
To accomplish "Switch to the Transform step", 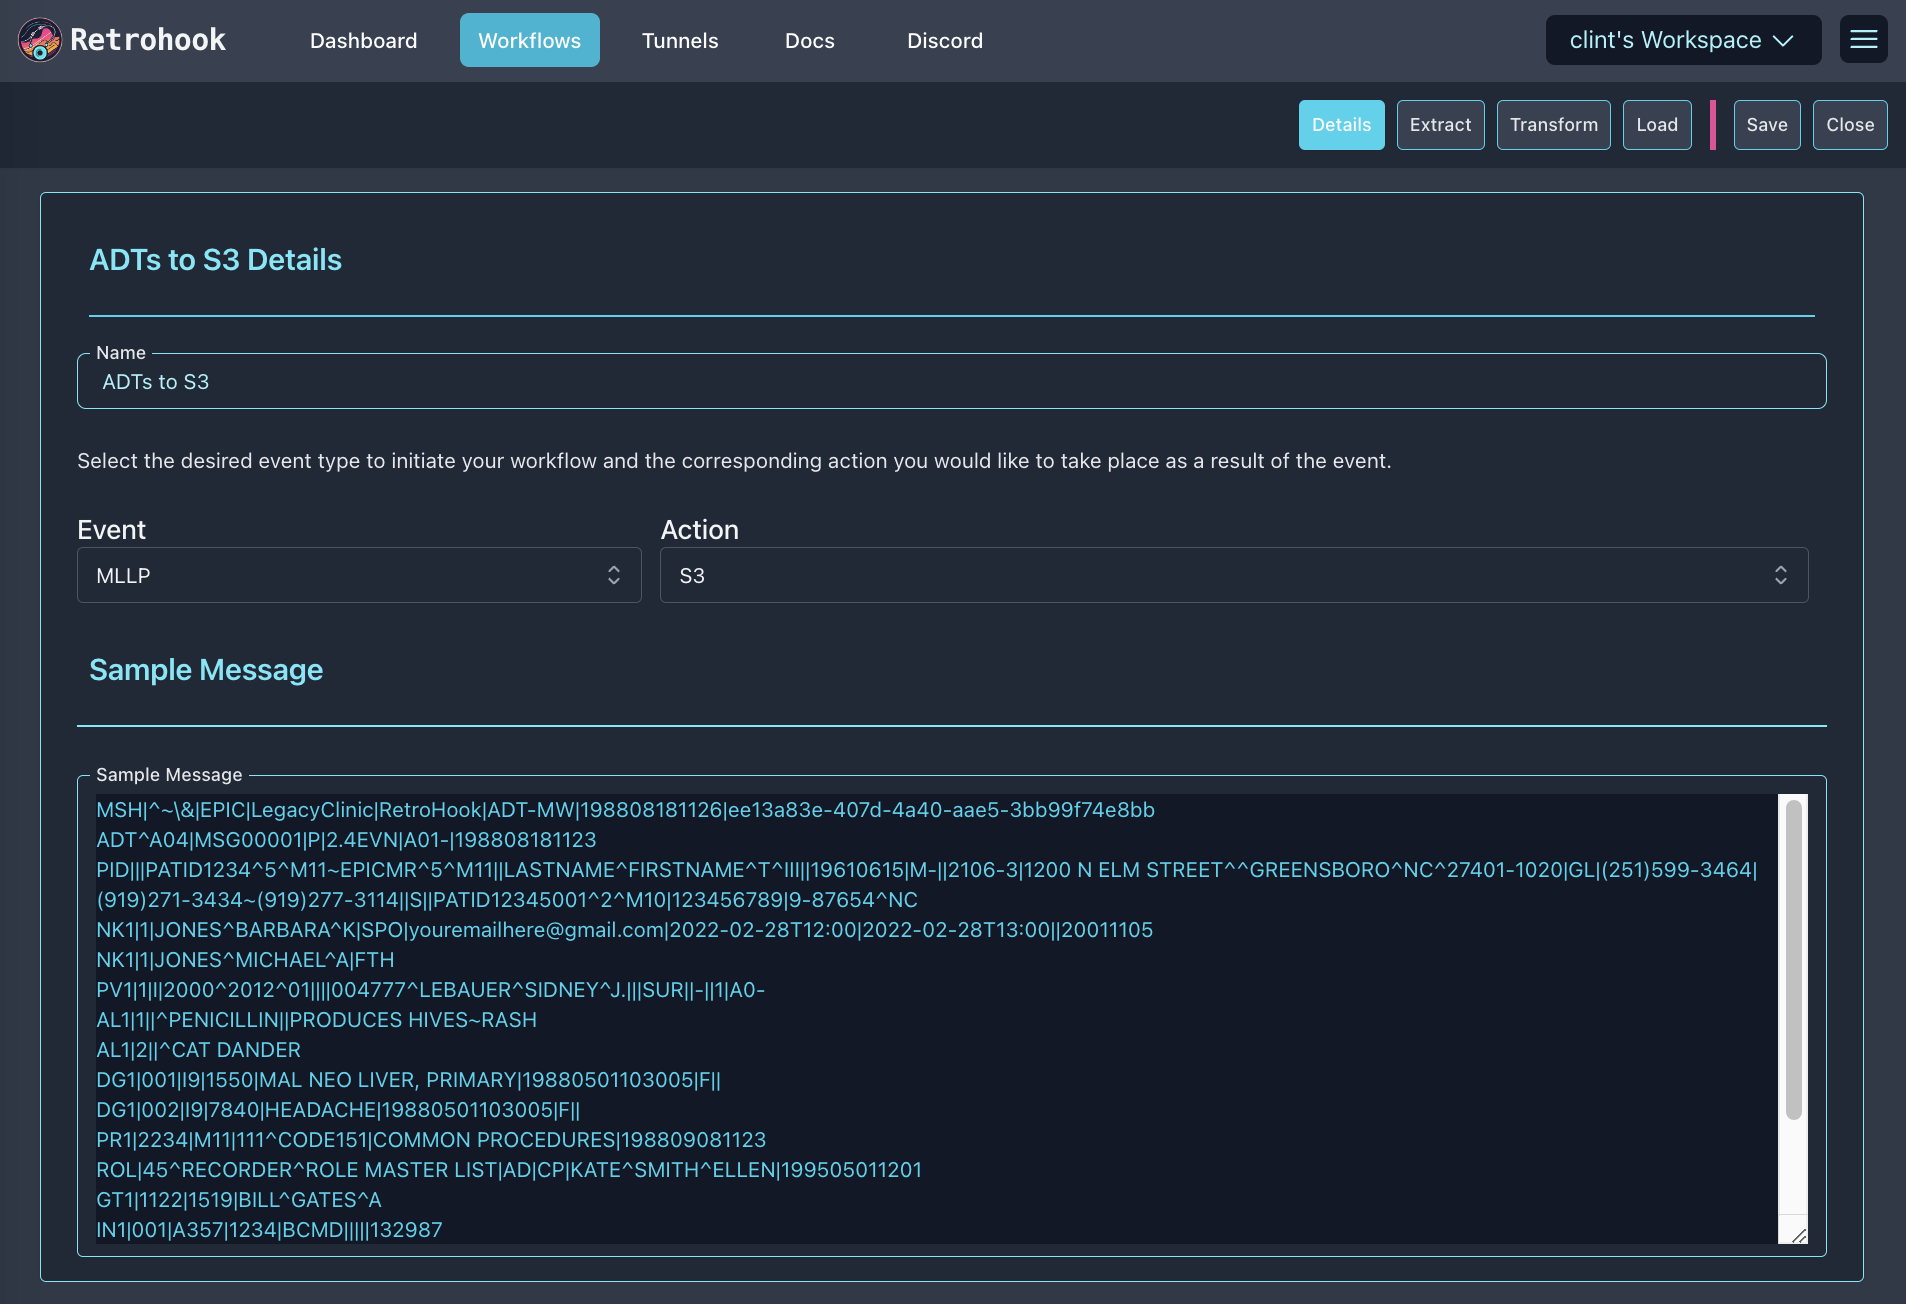I will click(1553, 125).
